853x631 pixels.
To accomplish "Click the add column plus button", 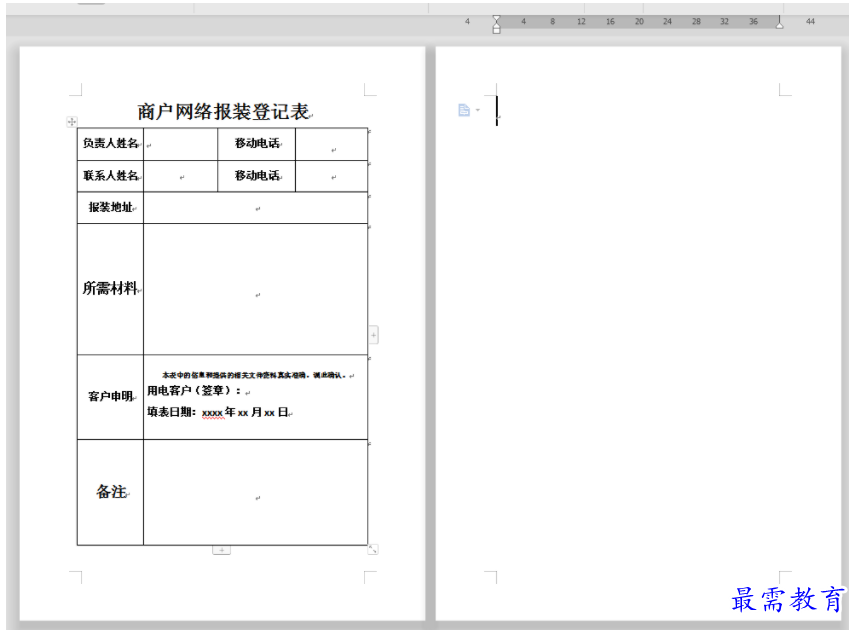I will click(374, 335).
